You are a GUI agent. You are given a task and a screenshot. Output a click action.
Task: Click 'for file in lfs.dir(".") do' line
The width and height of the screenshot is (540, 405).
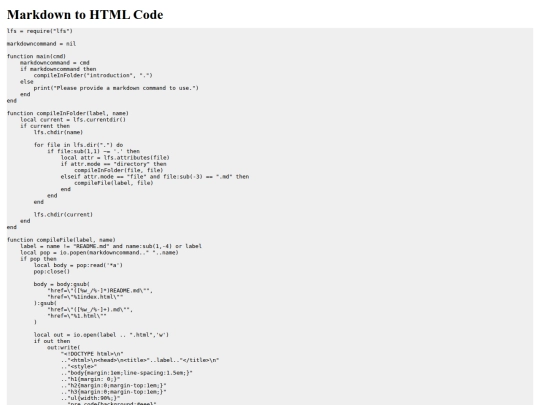coord(78,145)
